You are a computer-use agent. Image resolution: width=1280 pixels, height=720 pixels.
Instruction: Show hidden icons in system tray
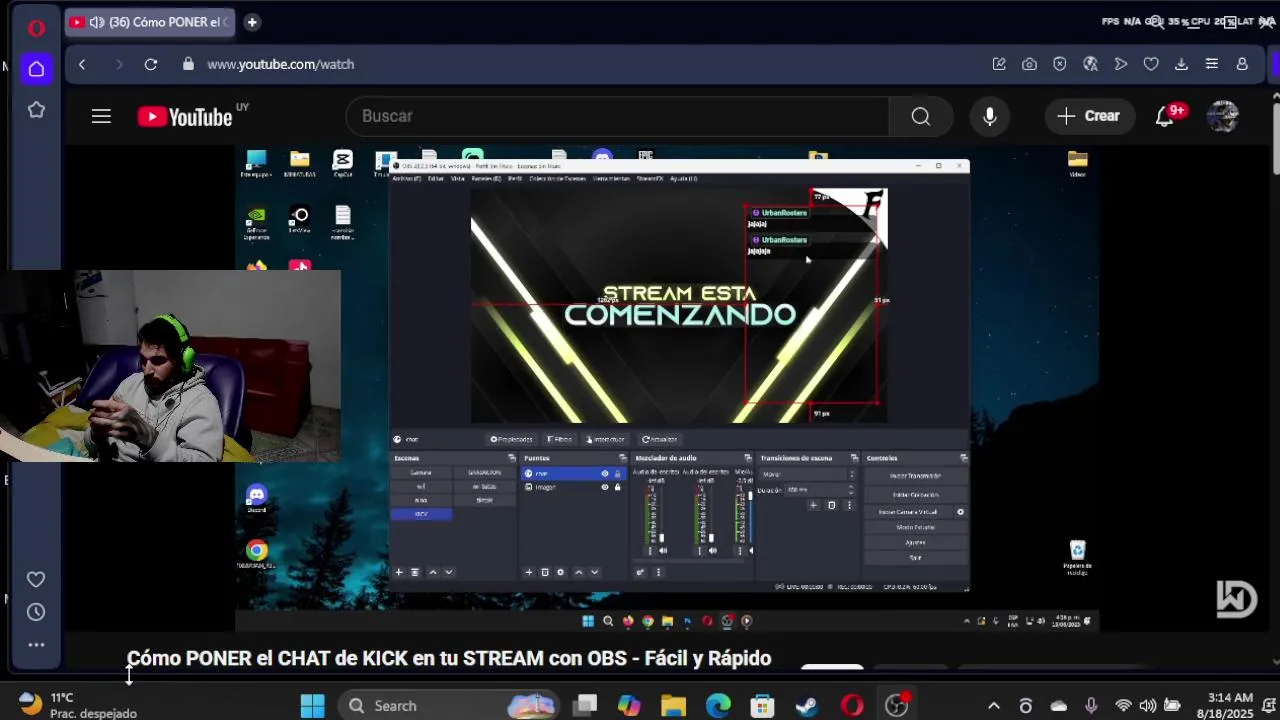(993, 706)
